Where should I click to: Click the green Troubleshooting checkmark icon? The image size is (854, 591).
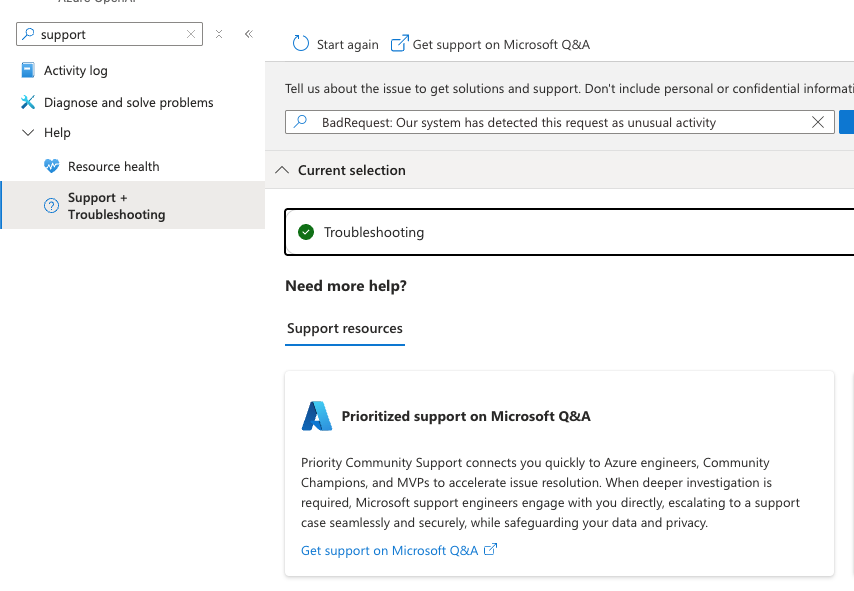(x=306, y=232)
